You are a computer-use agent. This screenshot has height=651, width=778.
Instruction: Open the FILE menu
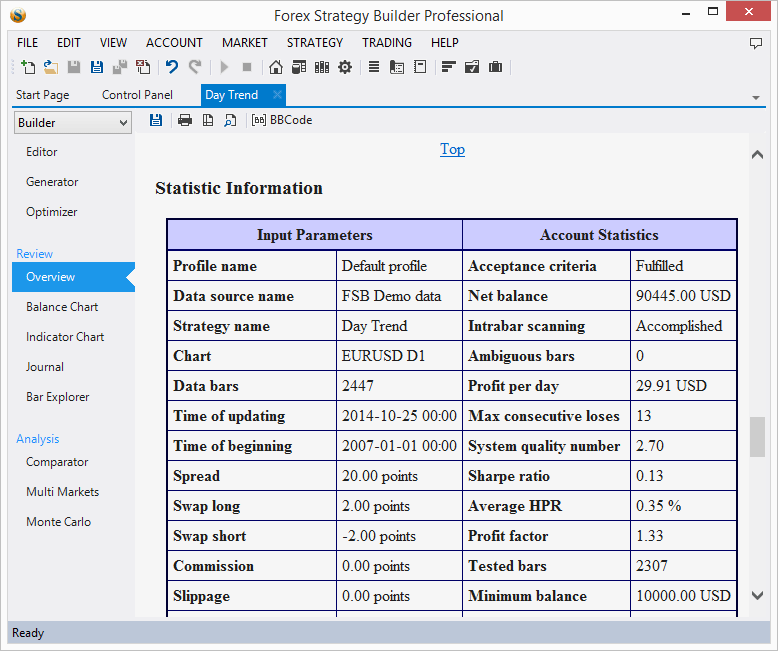click(27, 43)
